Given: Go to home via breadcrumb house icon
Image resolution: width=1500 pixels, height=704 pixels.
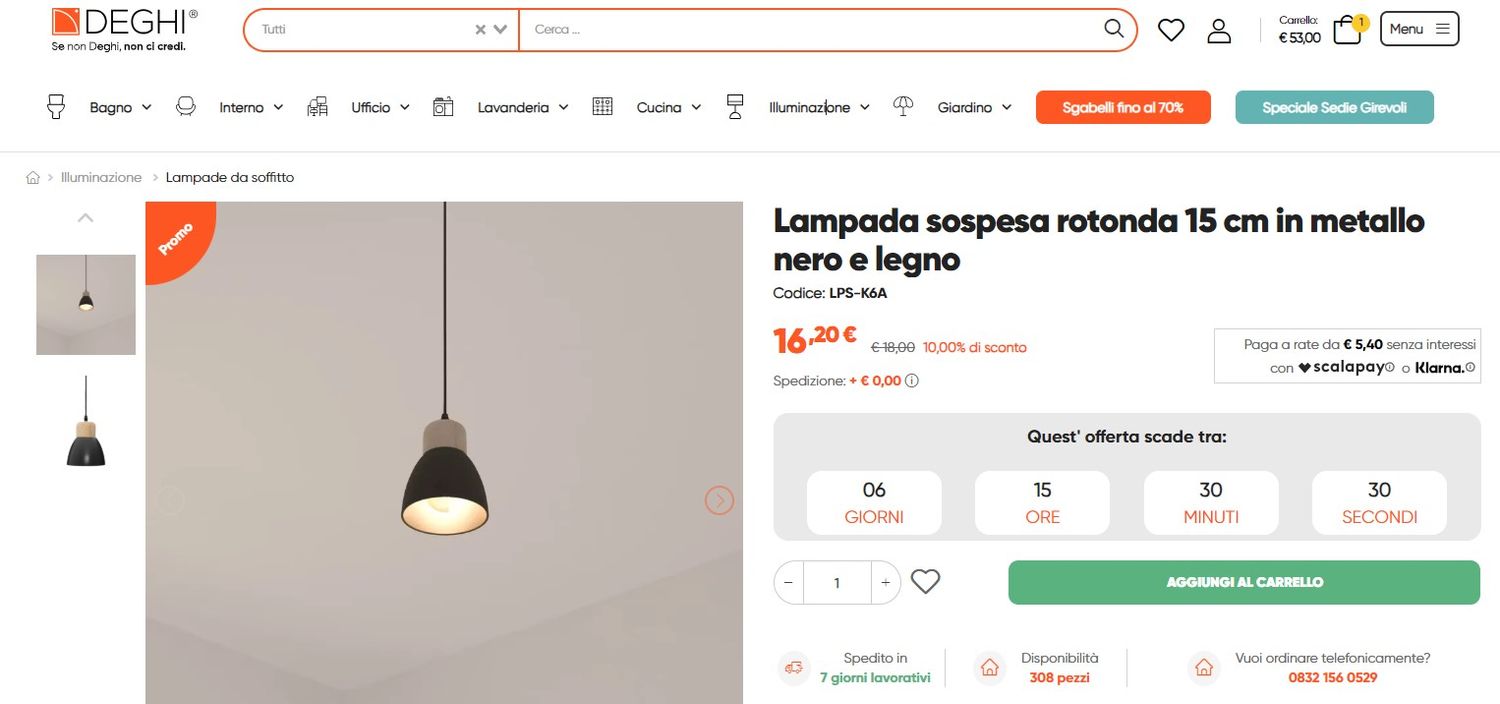Looking at the screenshot, I should pyautogui.click(x=33, y=178).
